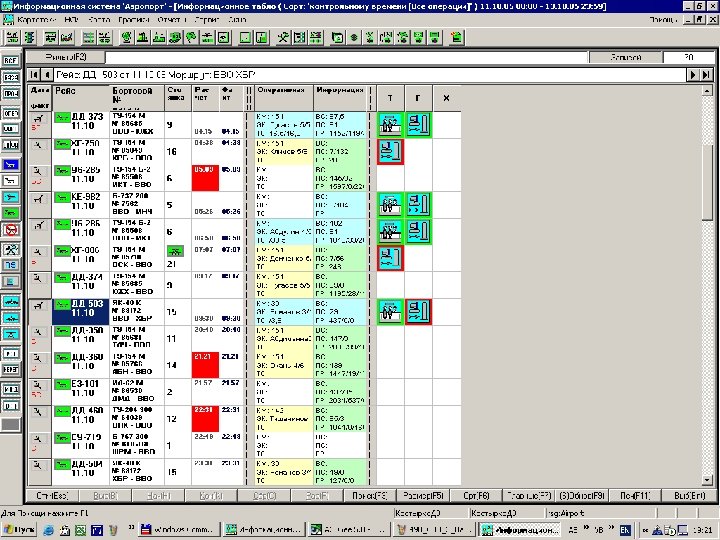Click the (S)Обнов(F9) refresh button
The width and height of the screenshot is (720, 540).
tap(582, 495)
